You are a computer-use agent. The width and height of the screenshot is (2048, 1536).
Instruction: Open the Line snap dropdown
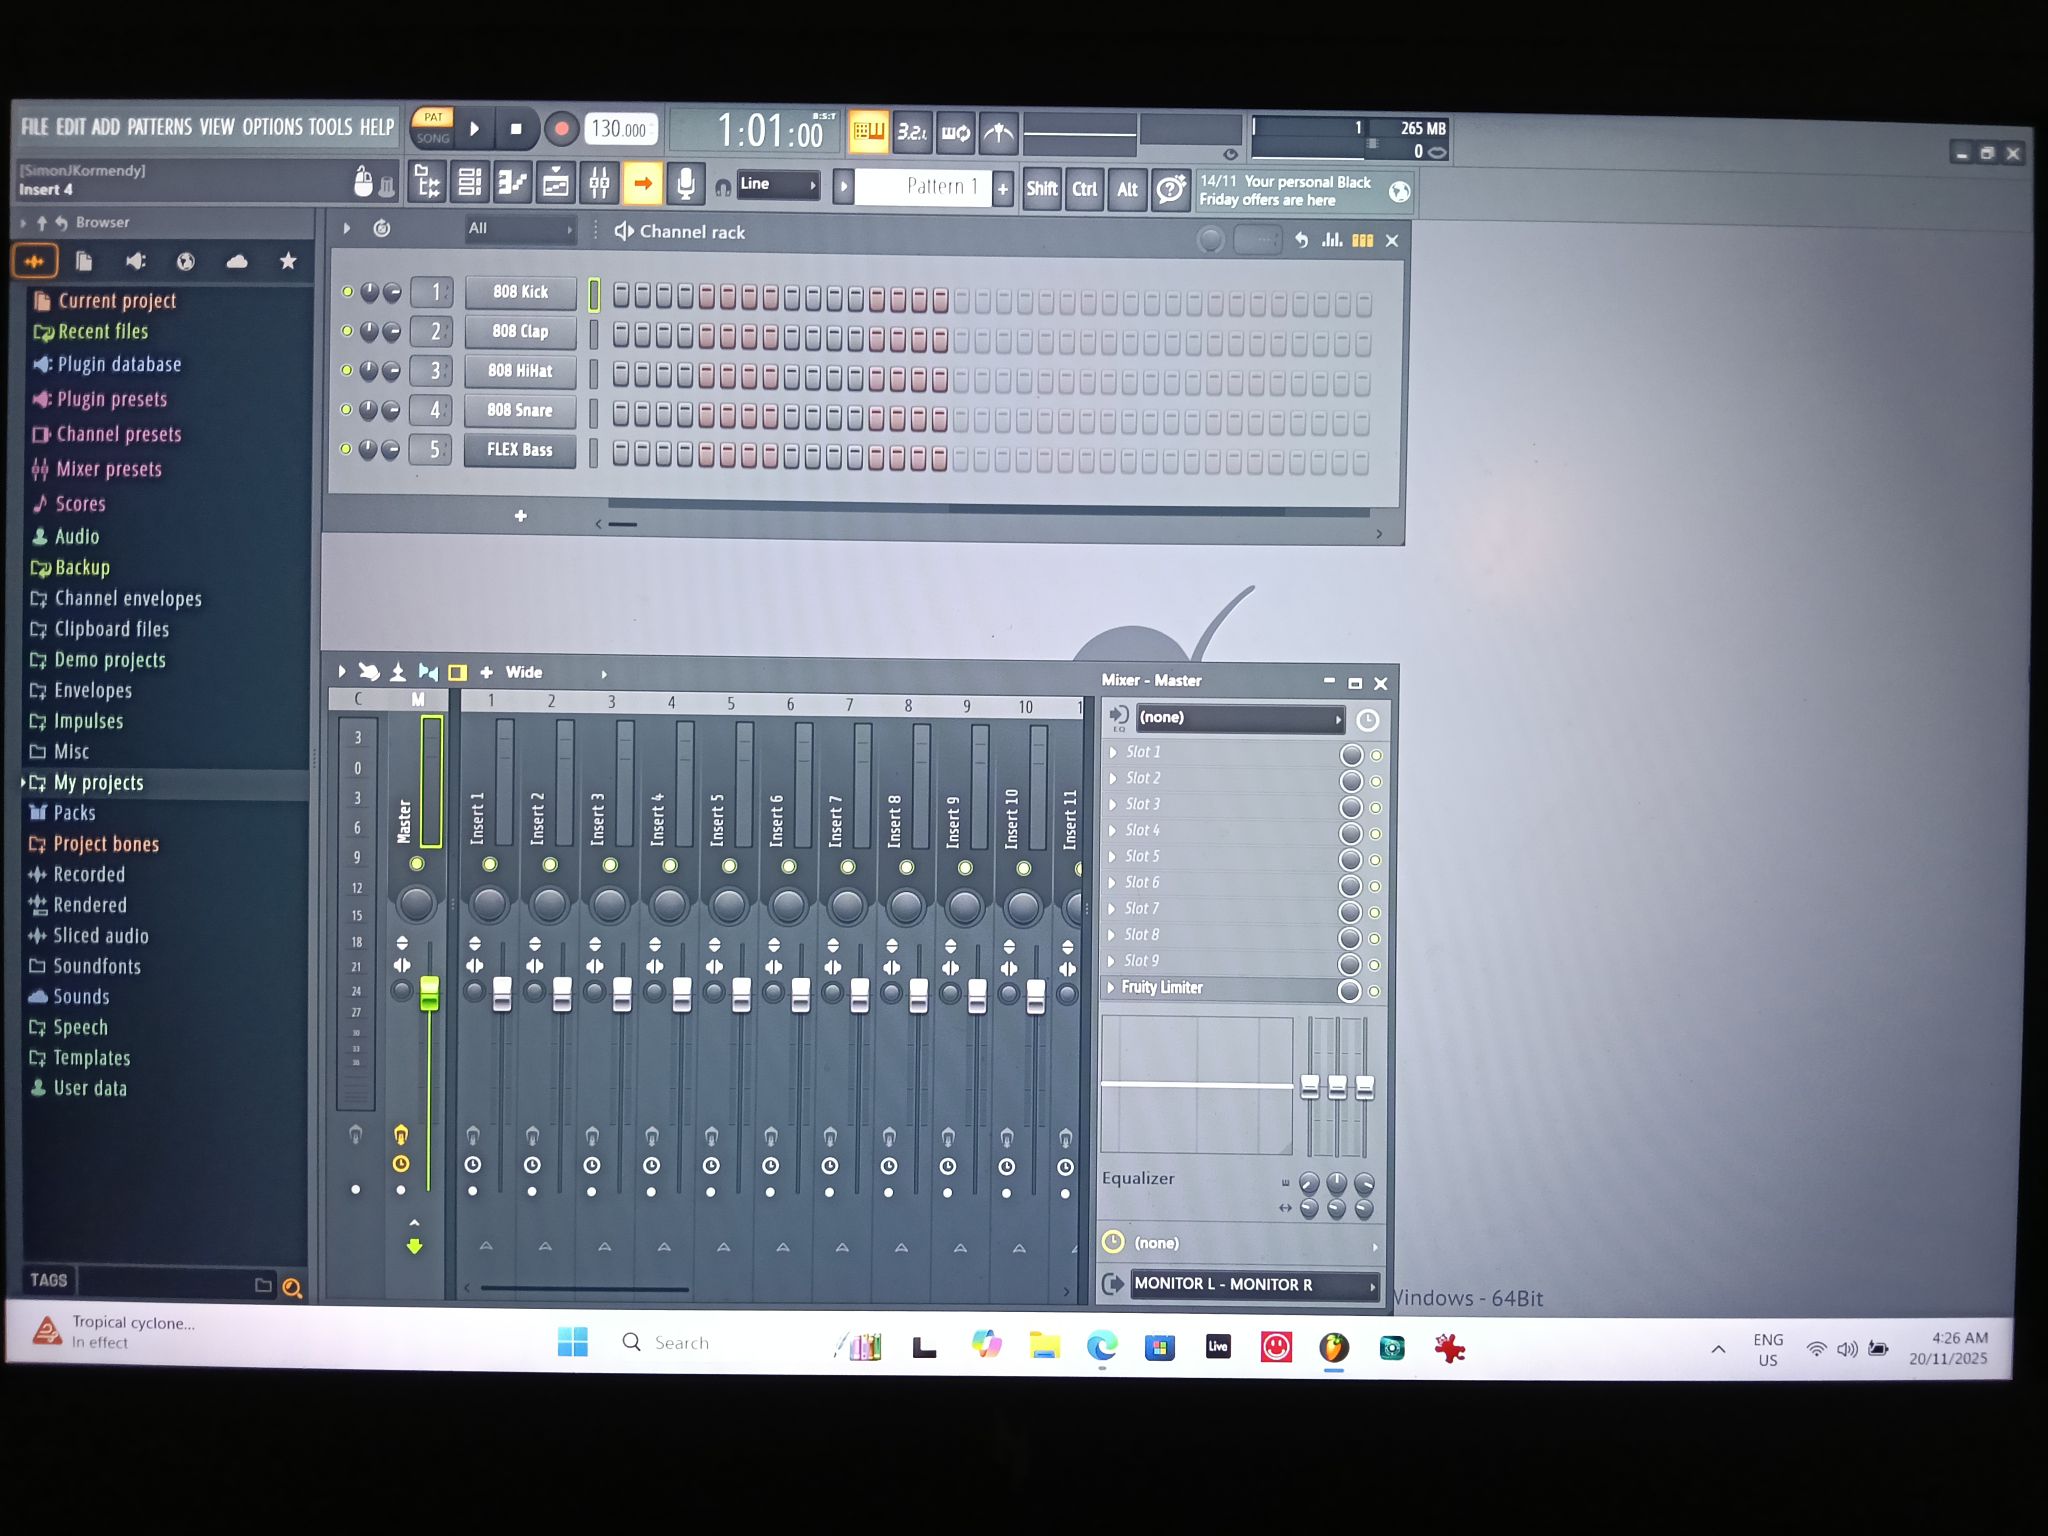[x=778, y=185]
